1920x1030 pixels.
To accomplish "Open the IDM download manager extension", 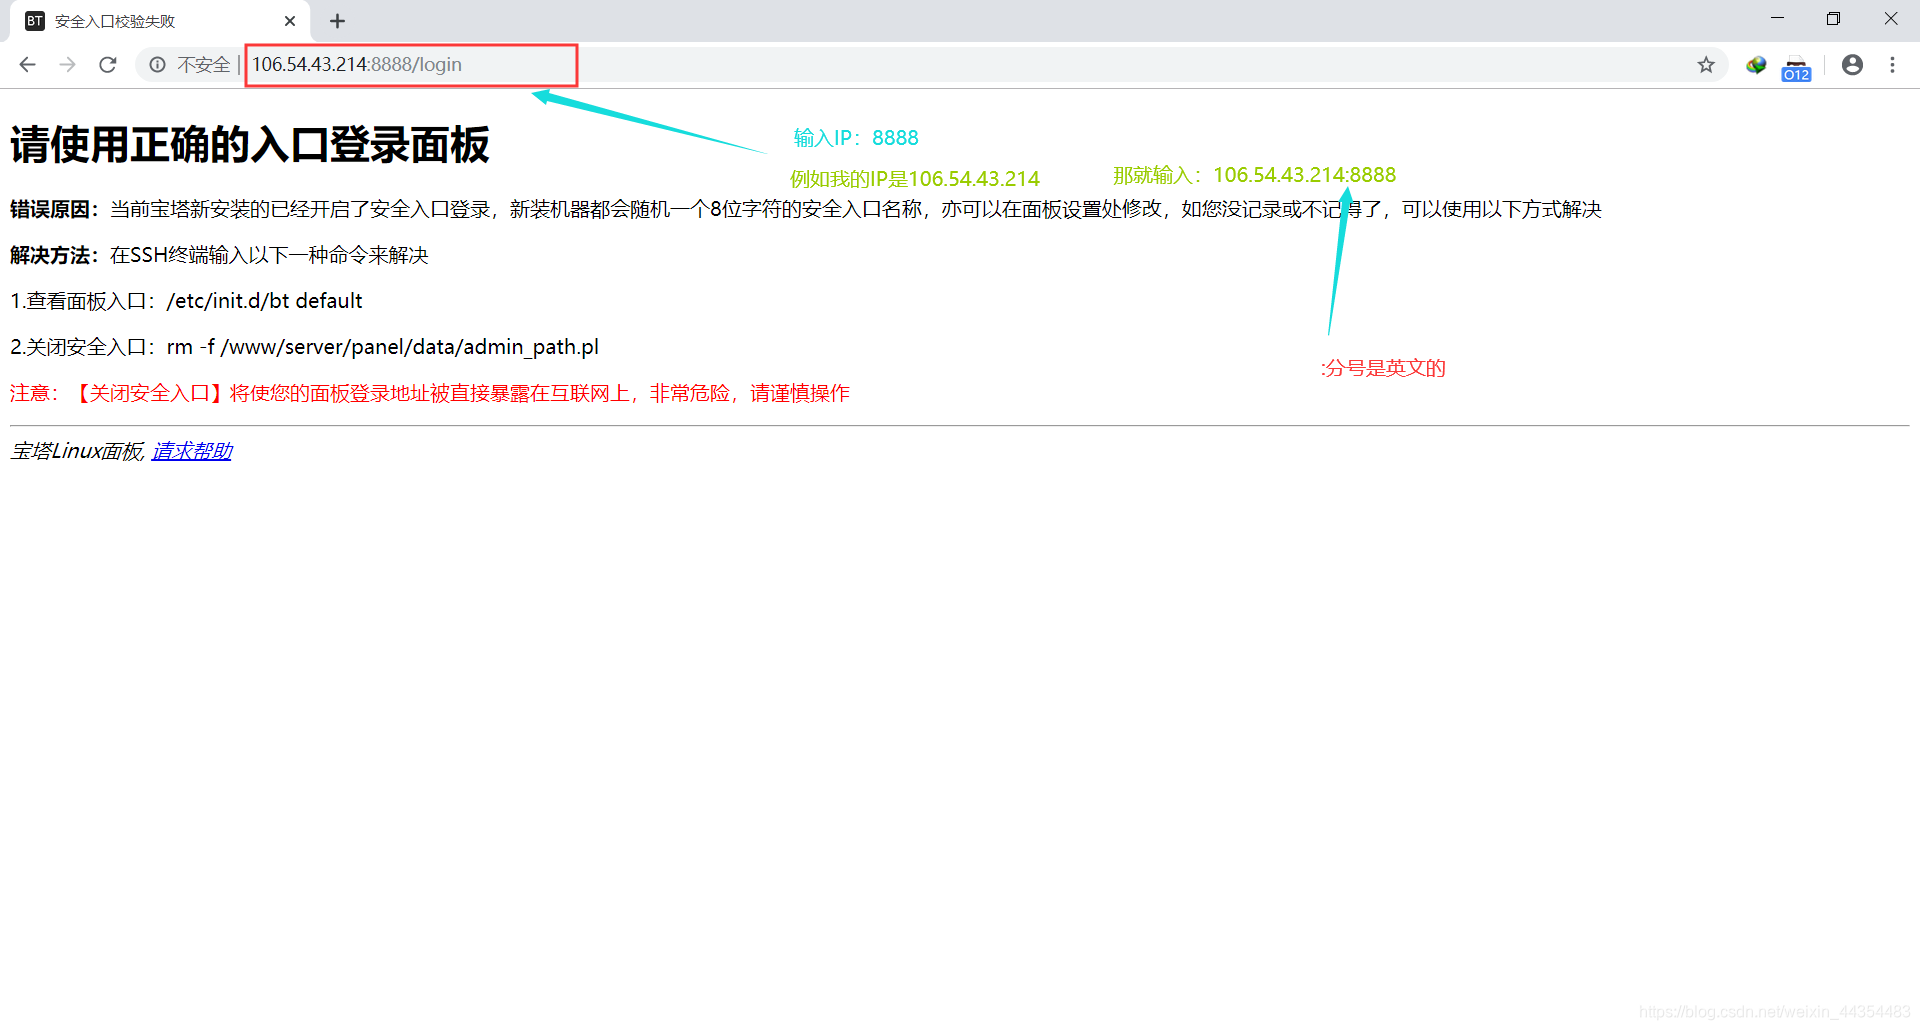I will click(1756, 64).
